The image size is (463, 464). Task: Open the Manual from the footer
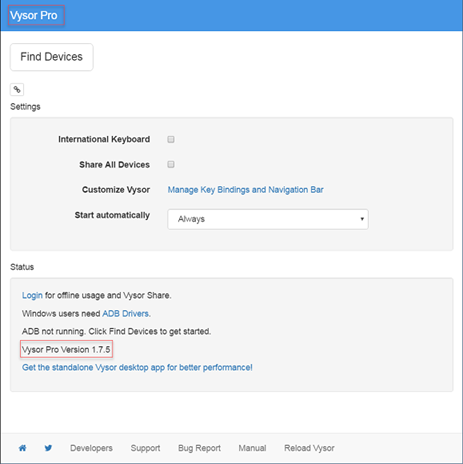click(252, 448)
